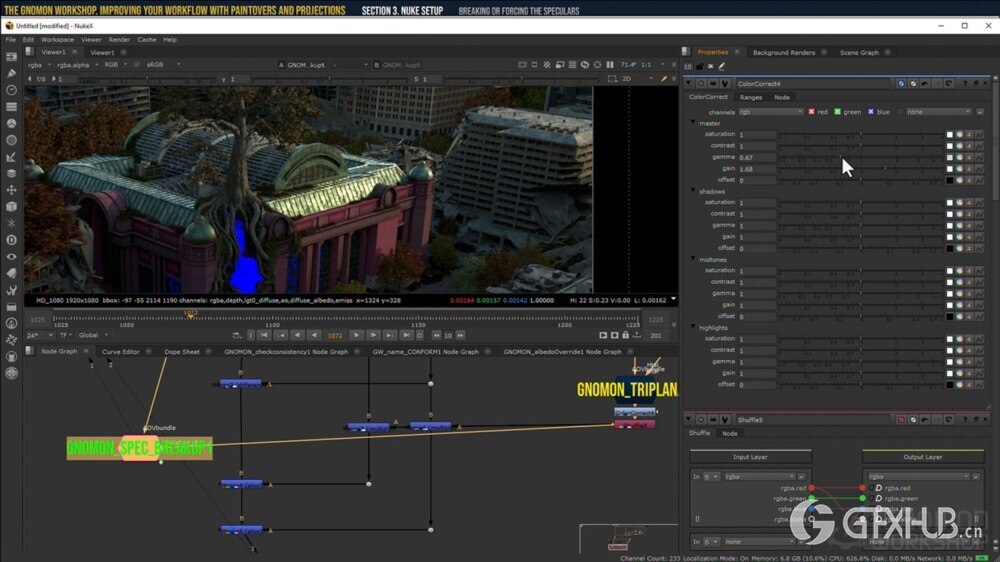Switch to the Curve Editor tab
This screenshot has width=1000, height=562.
tap(121, 351)
